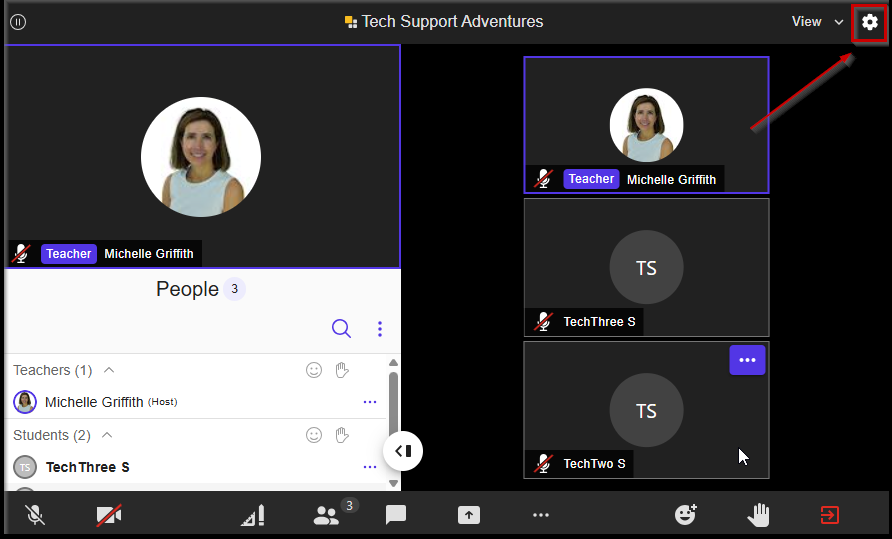Open the settings gear icon

869,22
